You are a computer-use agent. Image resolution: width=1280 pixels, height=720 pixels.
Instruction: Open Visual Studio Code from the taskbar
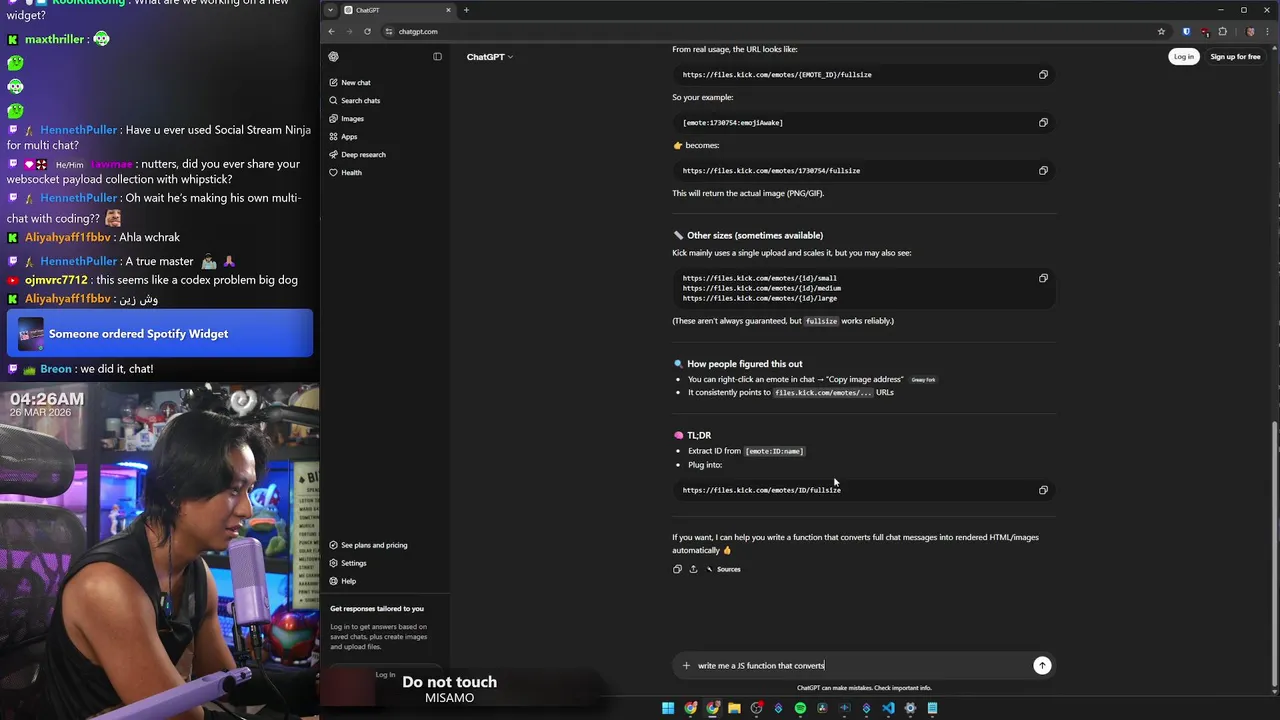(x=888, y=708)
